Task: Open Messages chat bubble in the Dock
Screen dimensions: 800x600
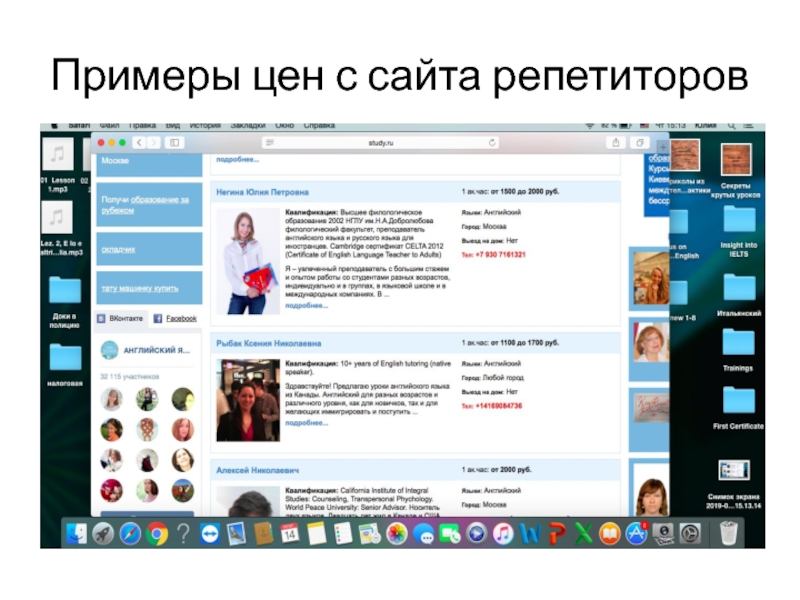Action: 423,534
